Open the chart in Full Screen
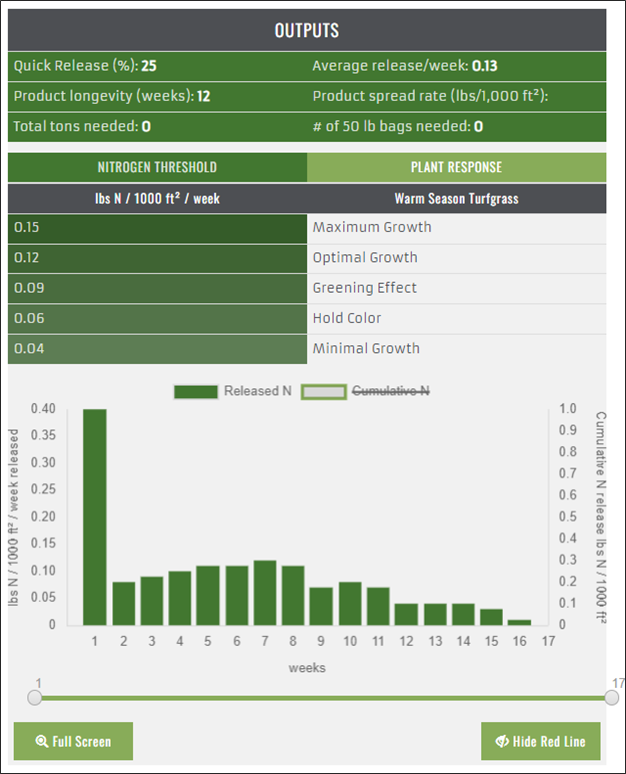The image size is (626, 774). click(x=73, y=741)
